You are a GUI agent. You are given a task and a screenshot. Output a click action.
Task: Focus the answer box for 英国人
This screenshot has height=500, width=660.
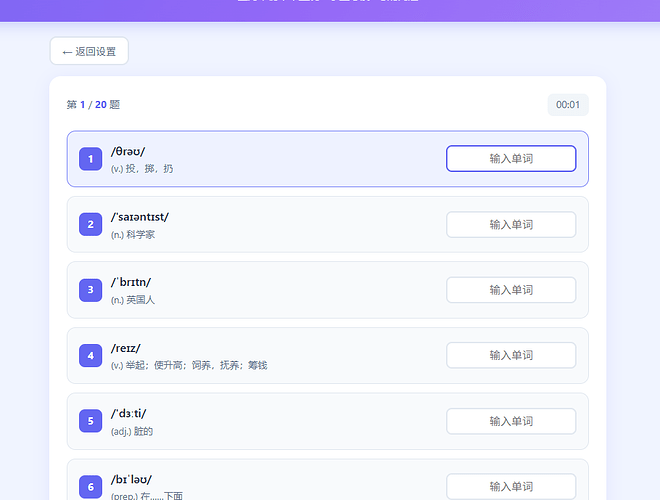510,290
